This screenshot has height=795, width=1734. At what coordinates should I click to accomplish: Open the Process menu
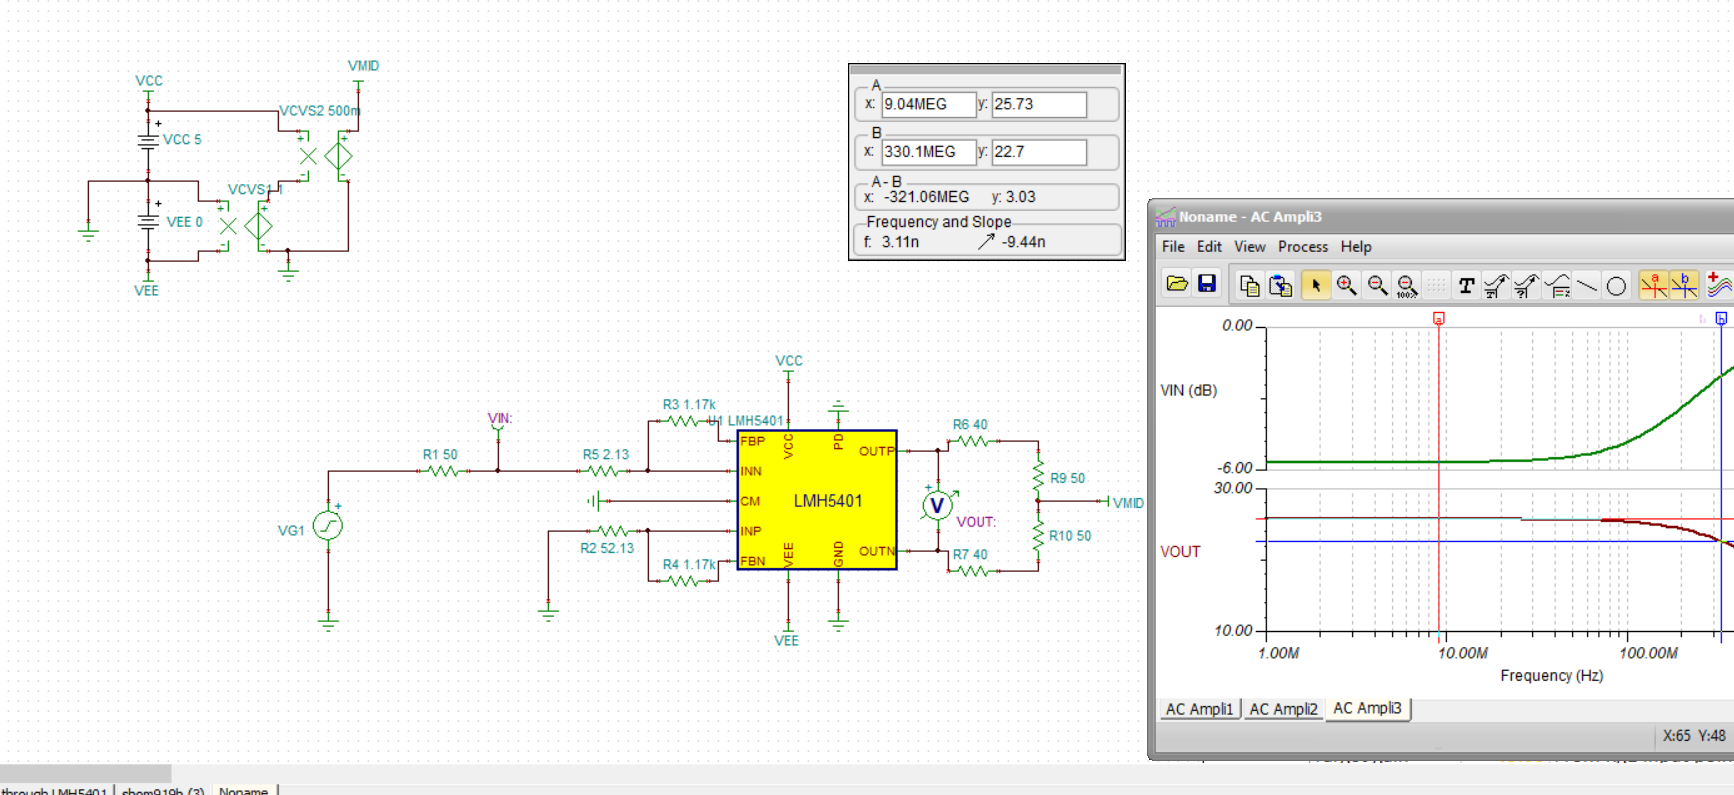pos(1303,247)
